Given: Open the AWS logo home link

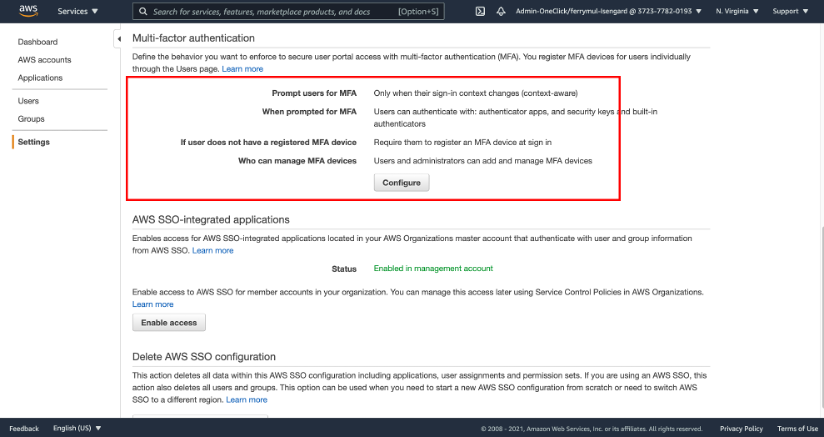Looking at the screenshot, I should pyautogui.click(x=28, y=11).
